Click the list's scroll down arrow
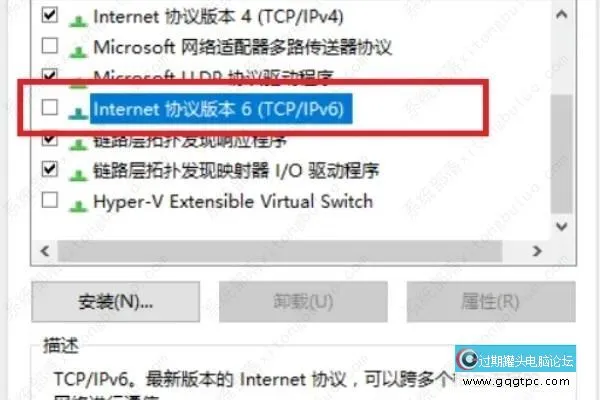Image resolution: width=600 pixels, height=400 pixels. coord(561,226)
